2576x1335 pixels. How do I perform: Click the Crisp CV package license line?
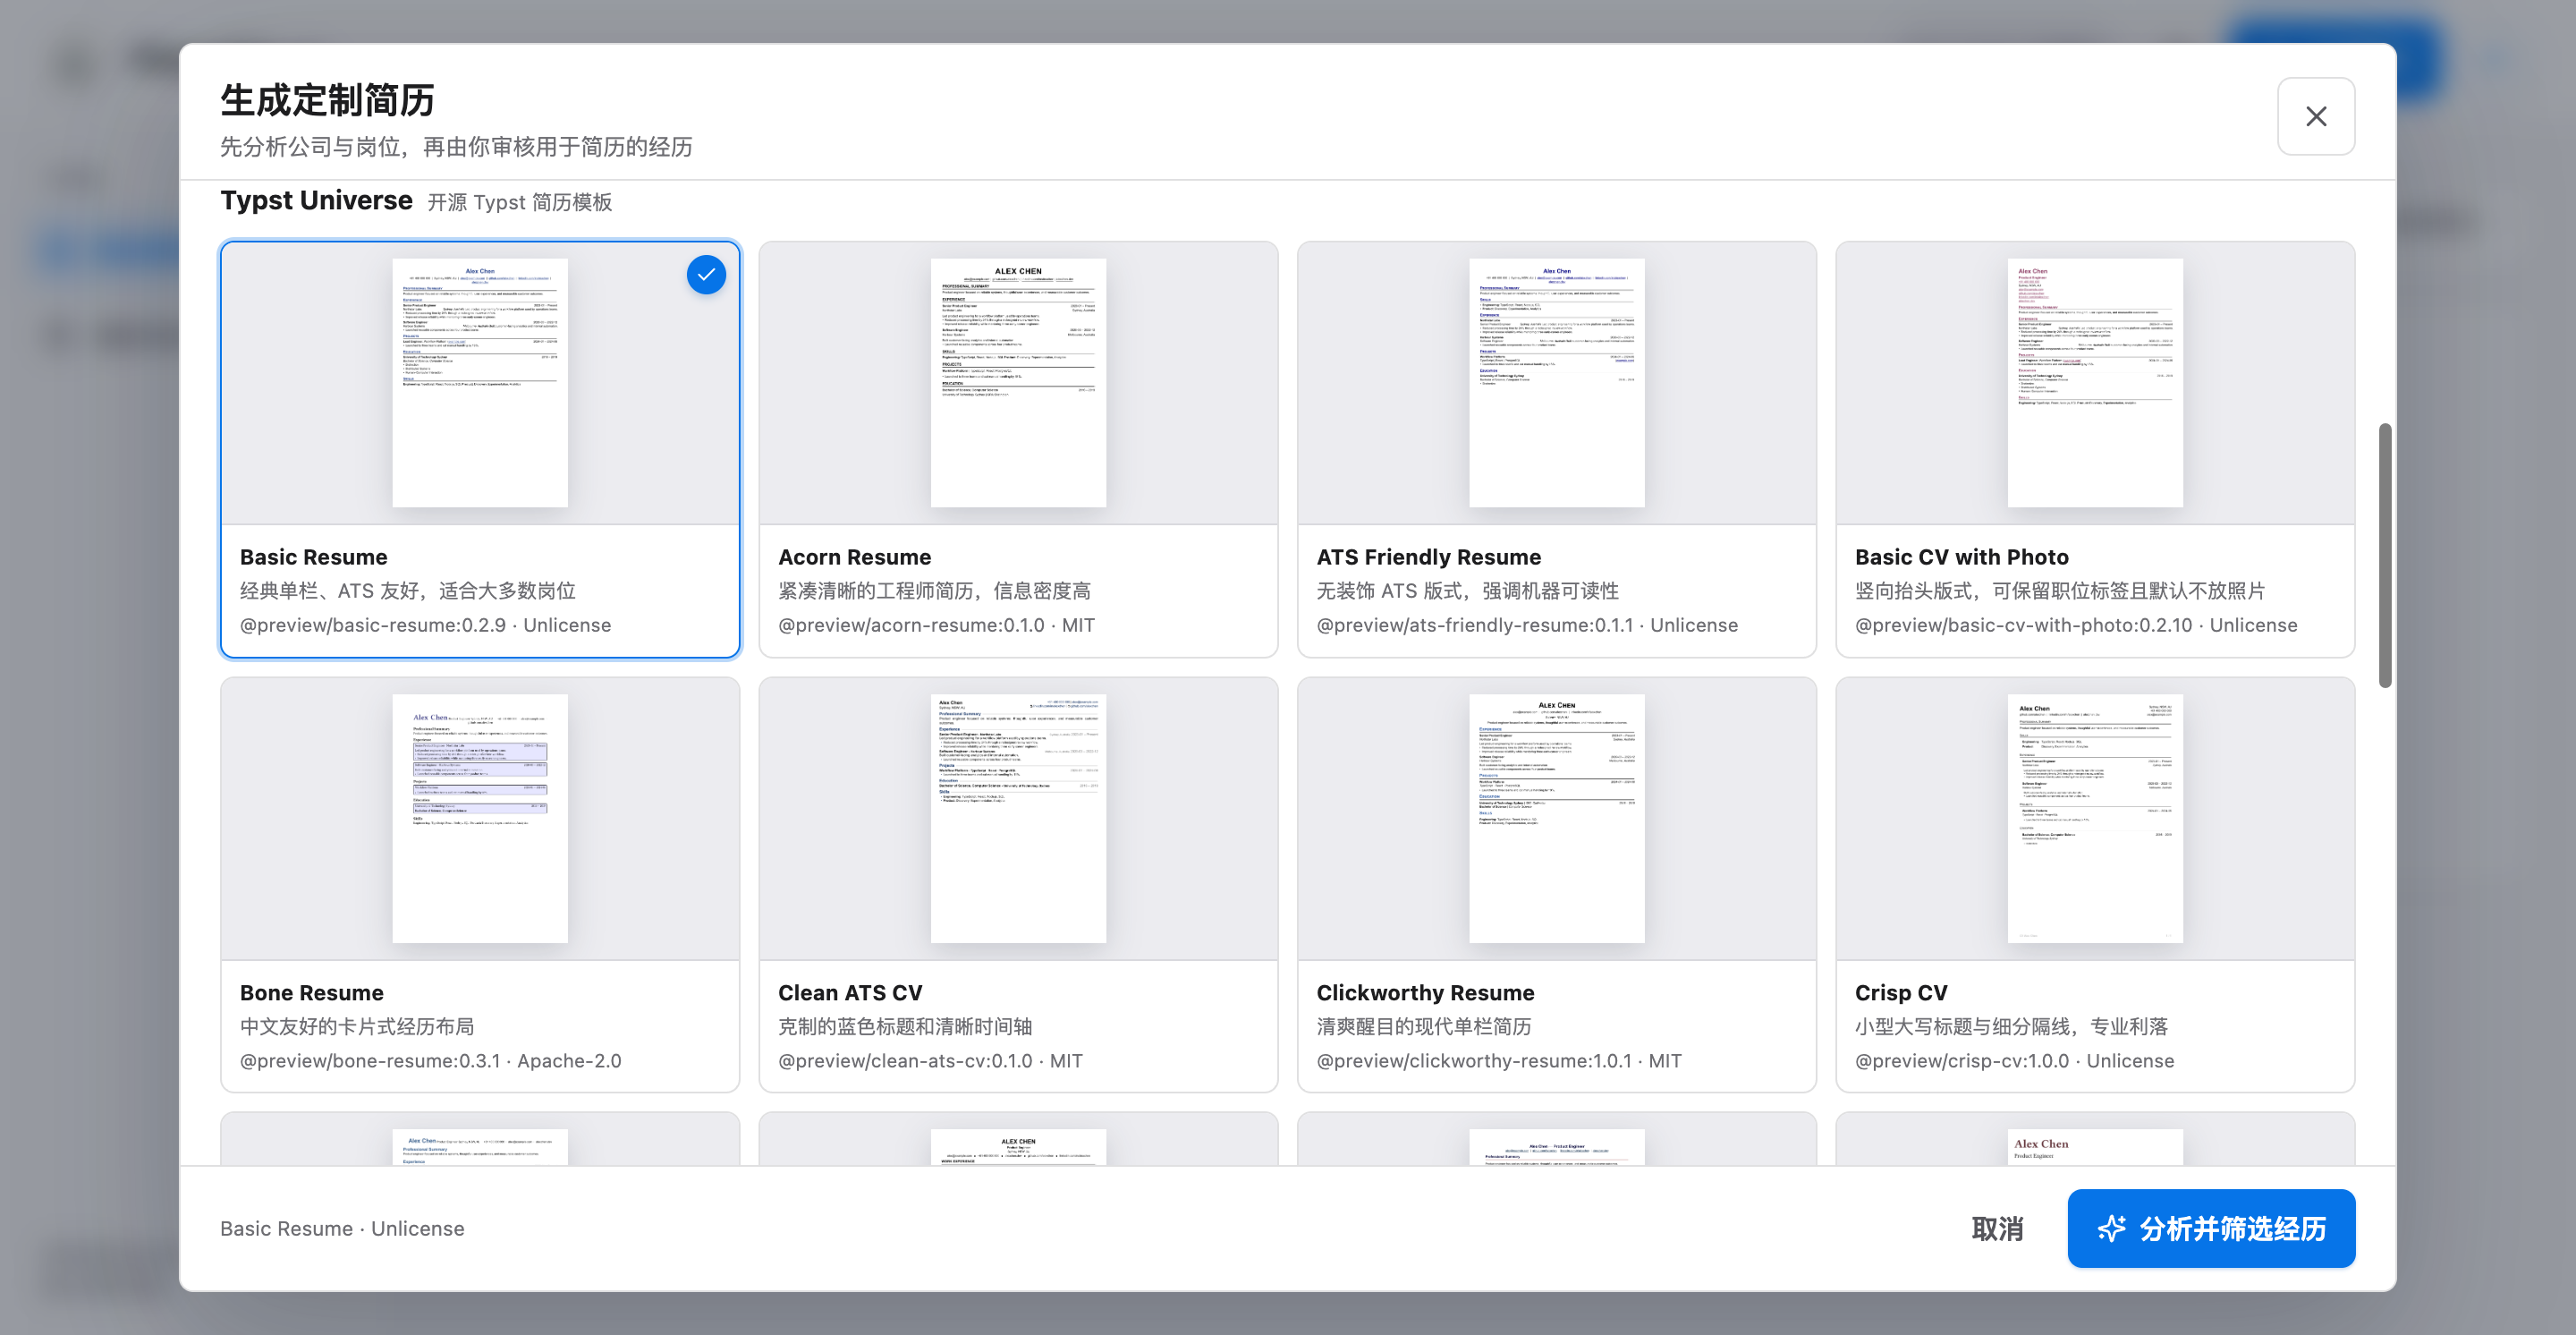pos(2014,1060)
